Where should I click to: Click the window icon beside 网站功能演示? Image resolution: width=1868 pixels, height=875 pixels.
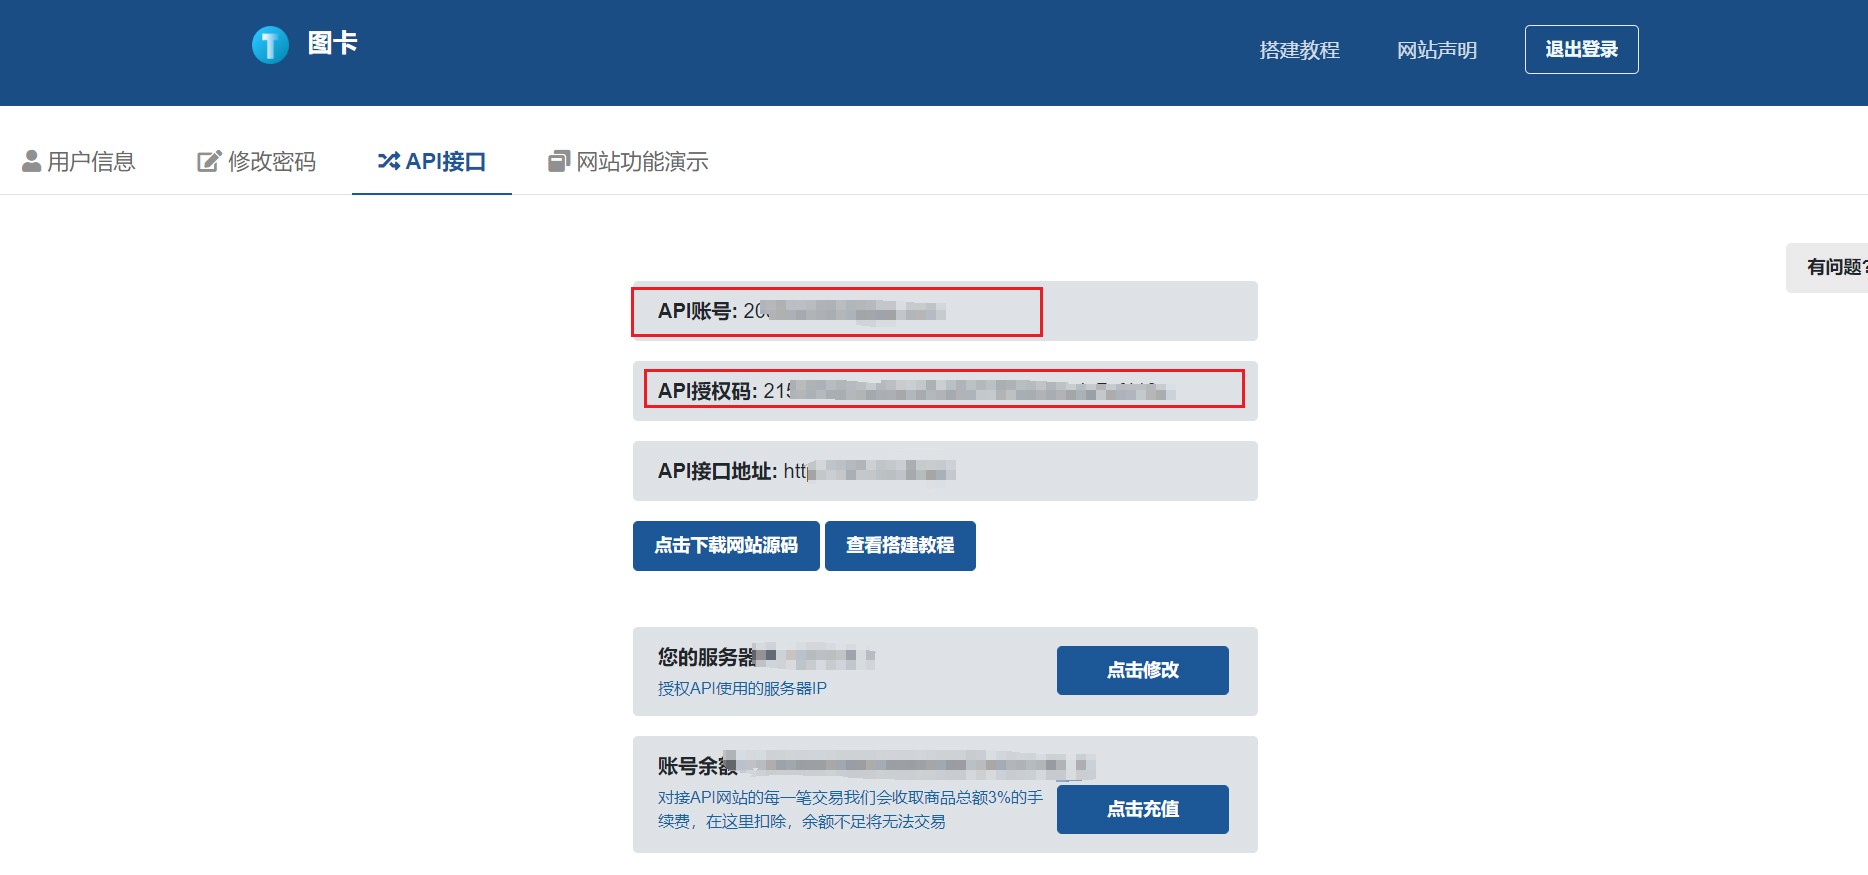(x=558, y=161)
